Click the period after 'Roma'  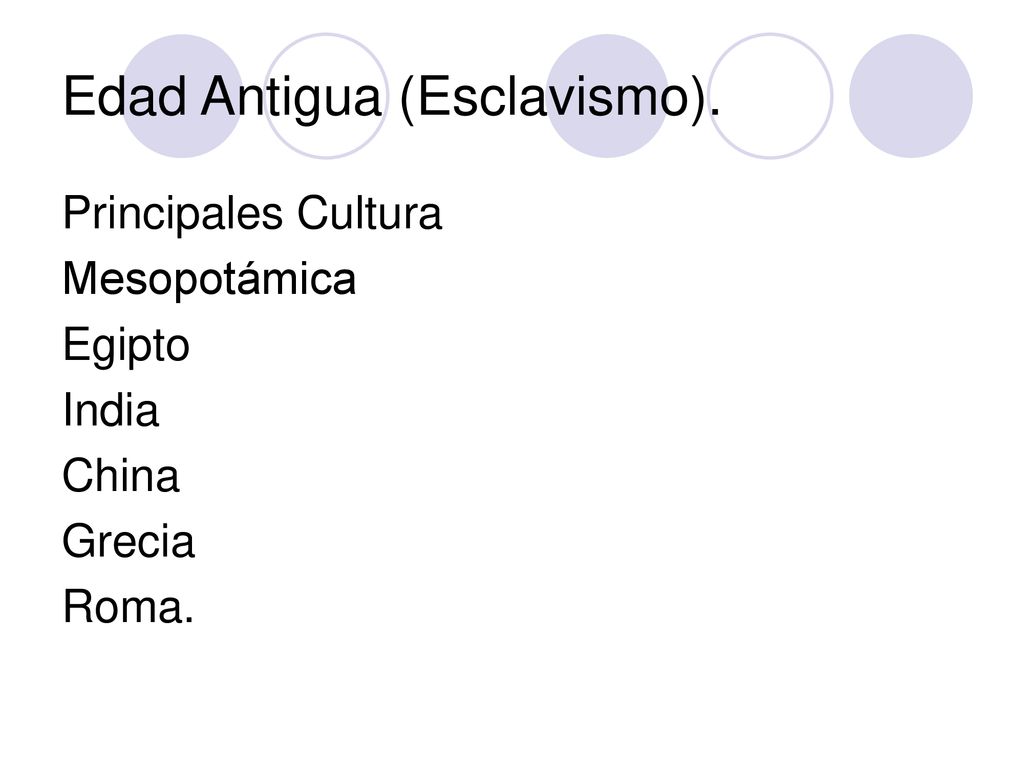click(189, 620)
